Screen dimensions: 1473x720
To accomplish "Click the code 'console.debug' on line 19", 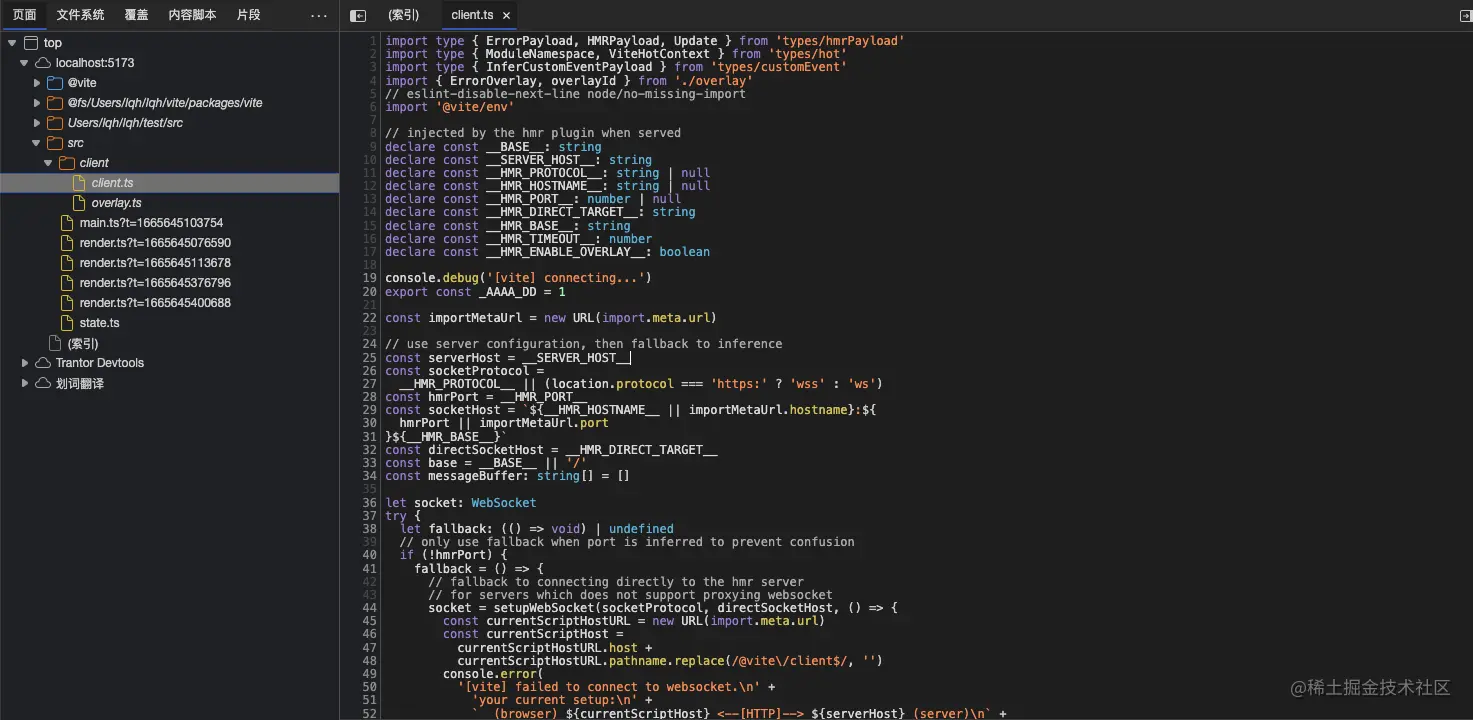I will pyautogui.click(x=432, y=278).
